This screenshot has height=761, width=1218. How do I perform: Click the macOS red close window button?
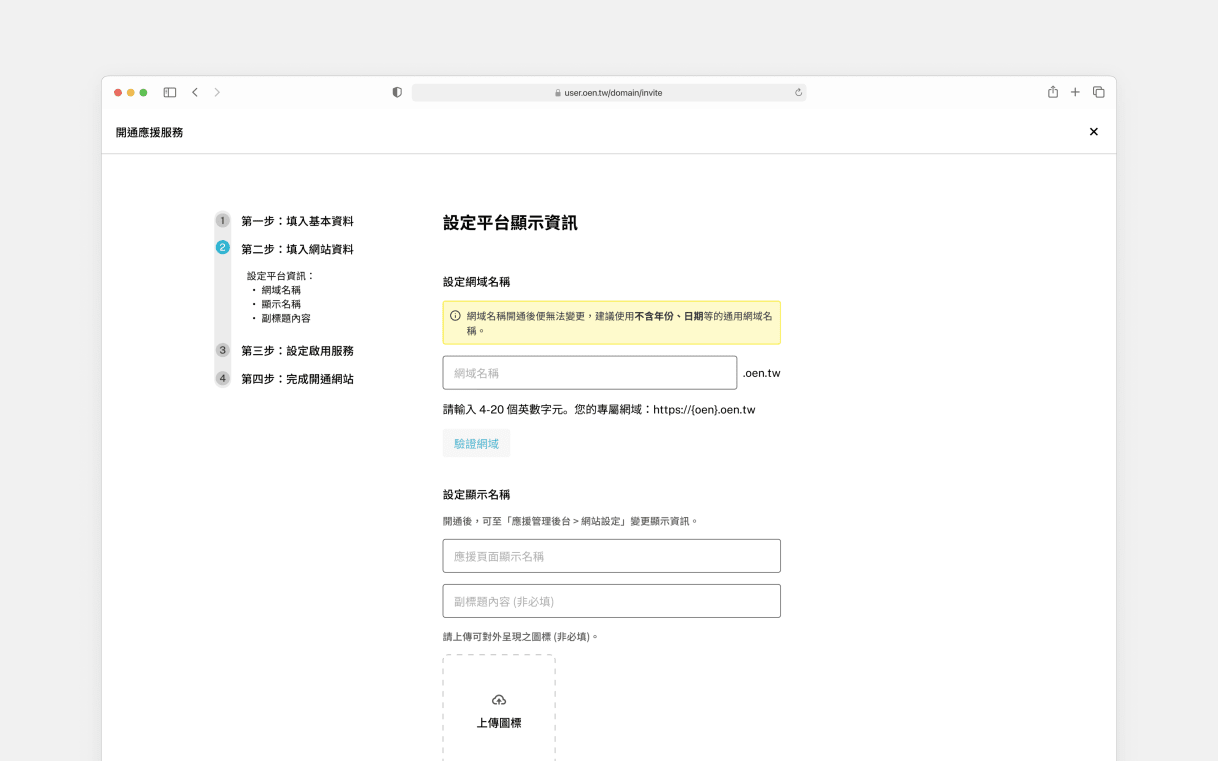click(118, 92)
